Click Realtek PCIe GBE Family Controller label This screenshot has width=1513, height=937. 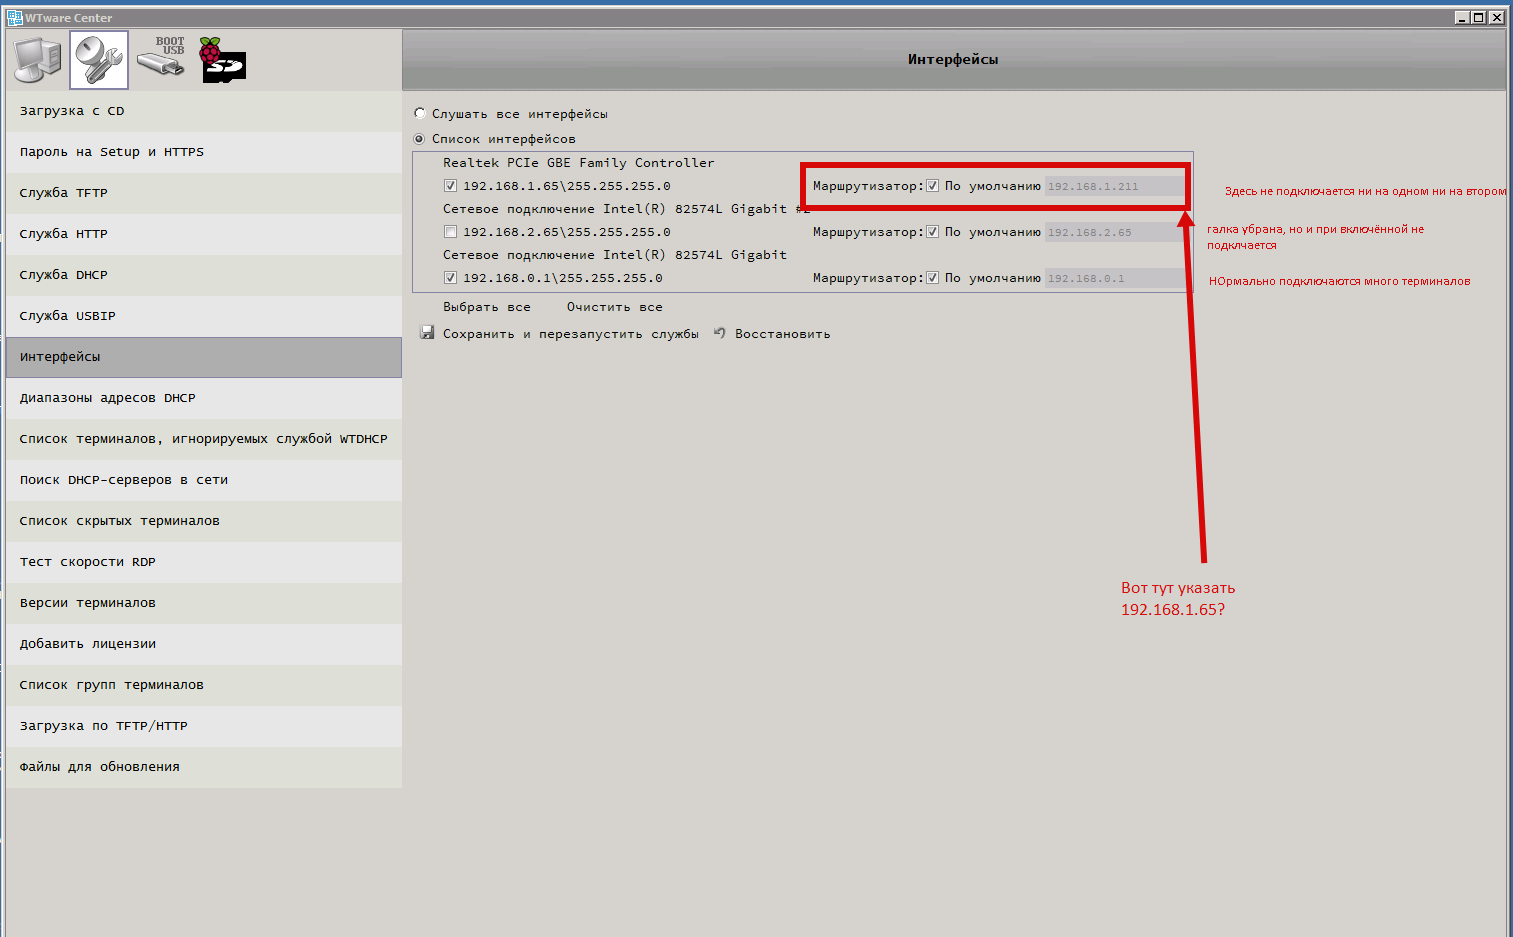[x=579, y=163]
